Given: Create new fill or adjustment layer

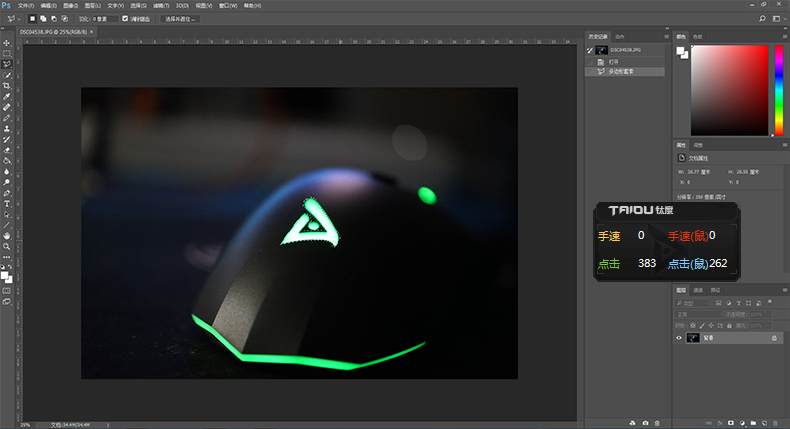Looking at the screenshot, I should pos(742,423).
